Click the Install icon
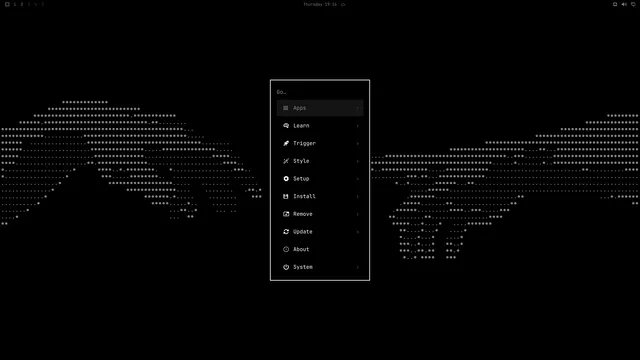This screenshot has width=640, height=360. pos(286,196)
